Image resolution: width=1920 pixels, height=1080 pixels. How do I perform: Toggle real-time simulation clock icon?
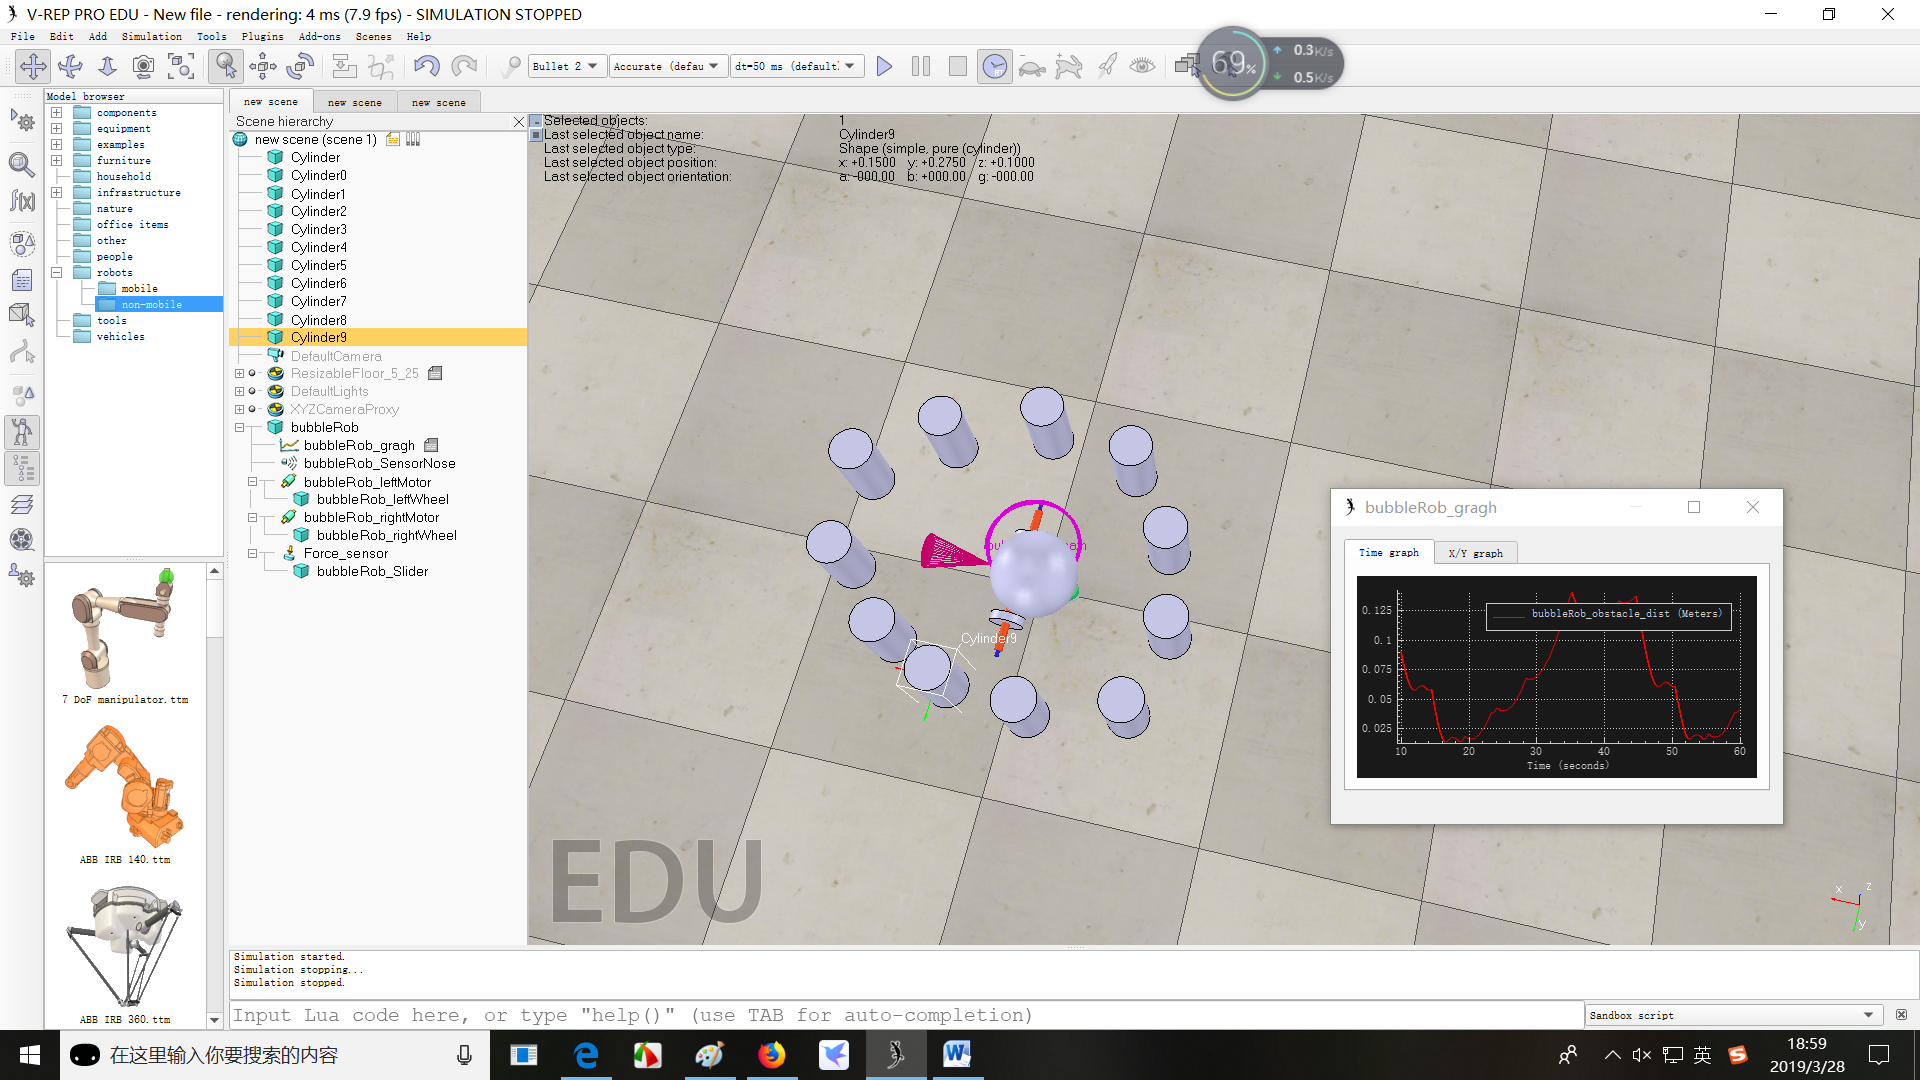click(994, 66)
